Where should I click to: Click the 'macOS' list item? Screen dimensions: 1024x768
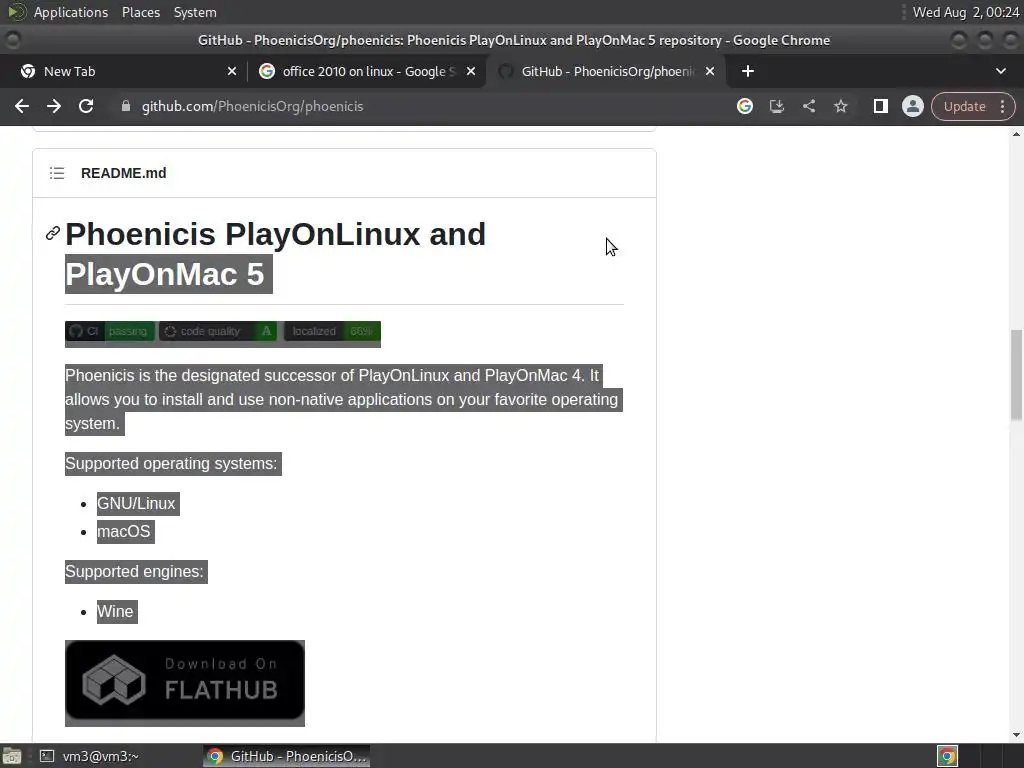(x=124, y=532)
